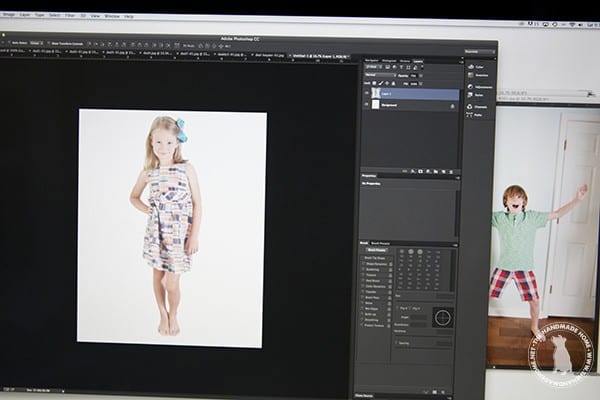Open the Properties panel flyout menu
The width and height of the screenshot is (600, 400).
tap(457, 178)
